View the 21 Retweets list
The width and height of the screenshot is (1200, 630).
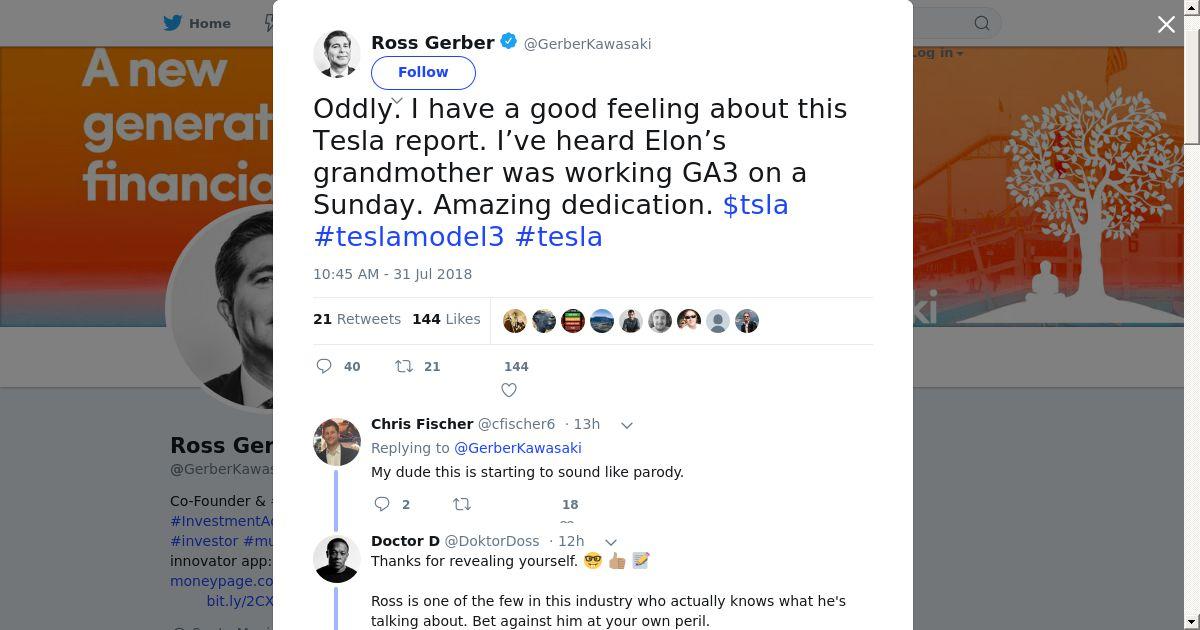pos(357,319)
